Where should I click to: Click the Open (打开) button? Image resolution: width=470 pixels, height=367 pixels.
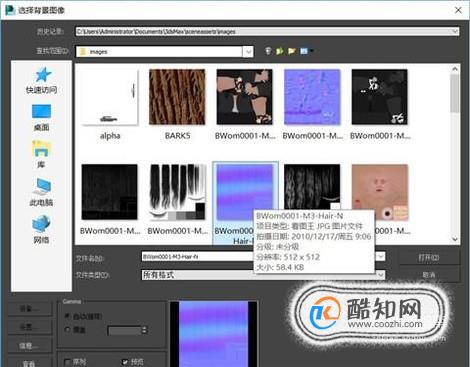coord(429,257)
